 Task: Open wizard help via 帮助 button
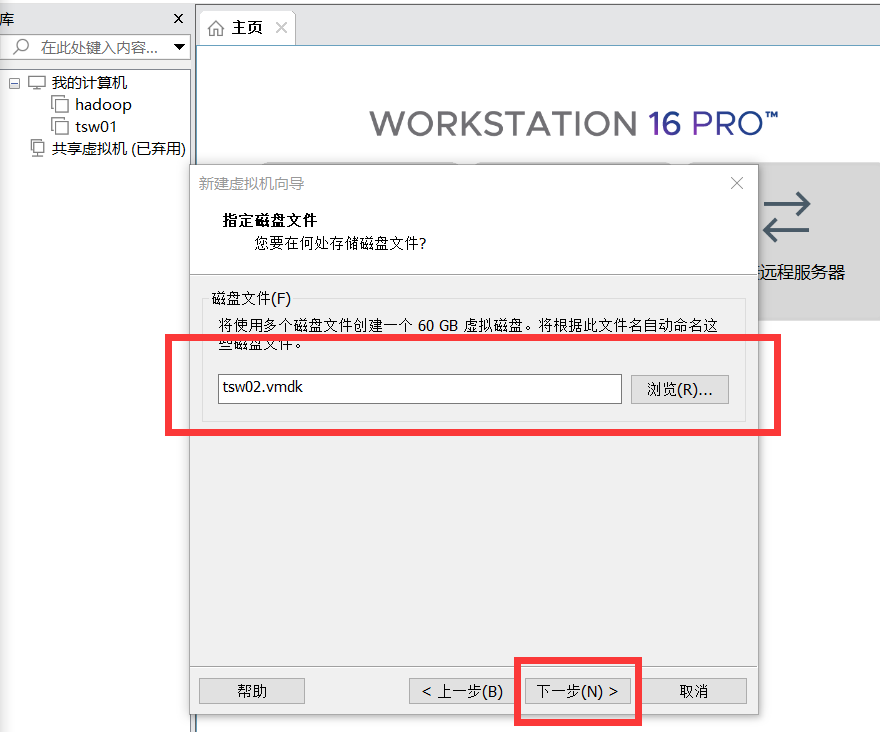click(251, 691)
